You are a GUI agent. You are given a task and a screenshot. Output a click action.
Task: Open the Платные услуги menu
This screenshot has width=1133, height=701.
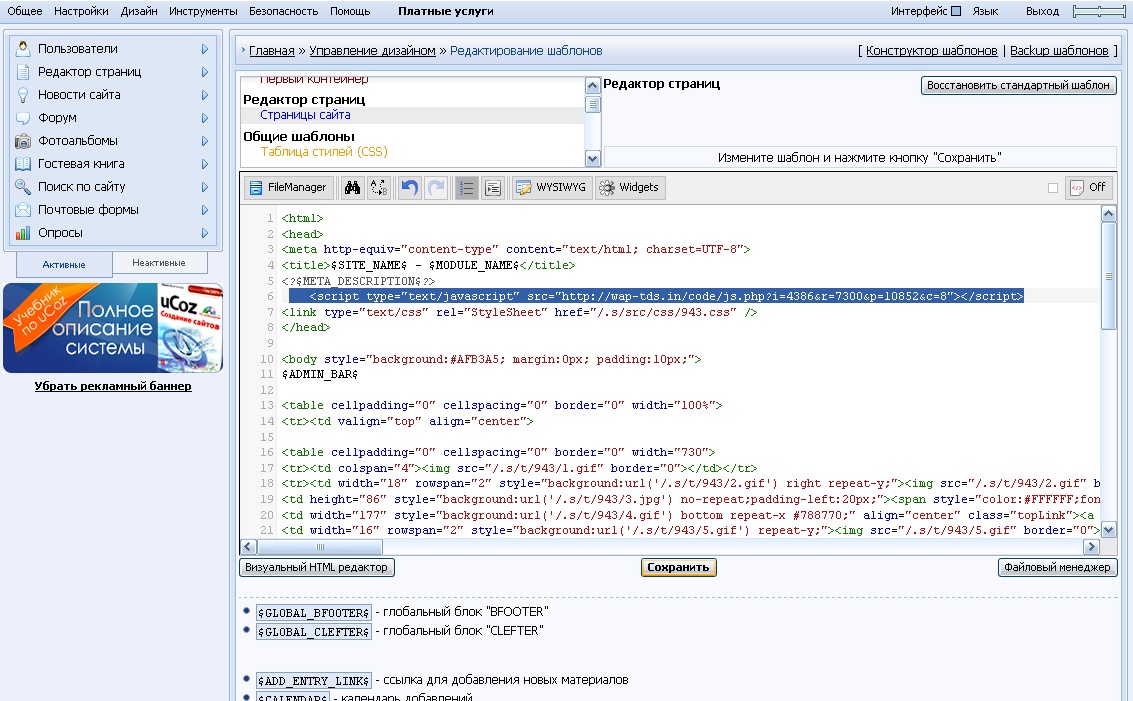[x=446, y=11]
